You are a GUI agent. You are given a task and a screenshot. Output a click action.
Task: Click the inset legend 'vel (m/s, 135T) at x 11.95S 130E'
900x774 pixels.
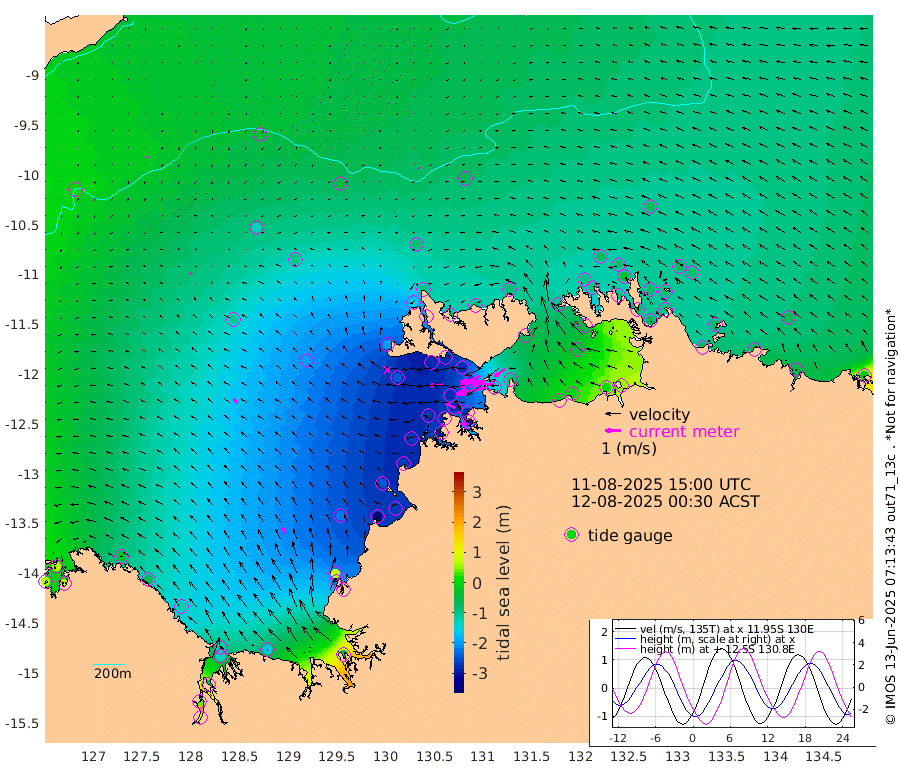[727, 629]
